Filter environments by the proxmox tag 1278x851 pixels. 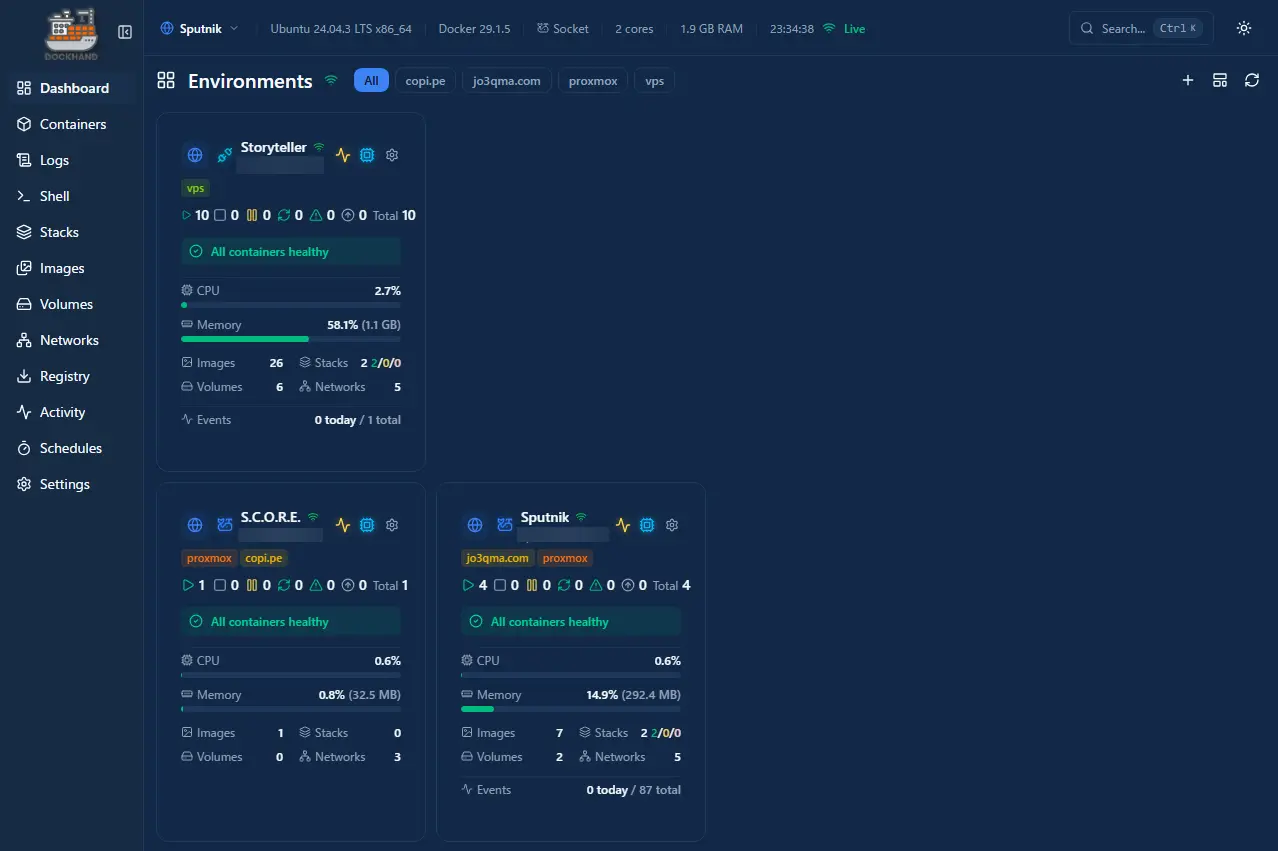pyautogui.click(x=592, y=80)
